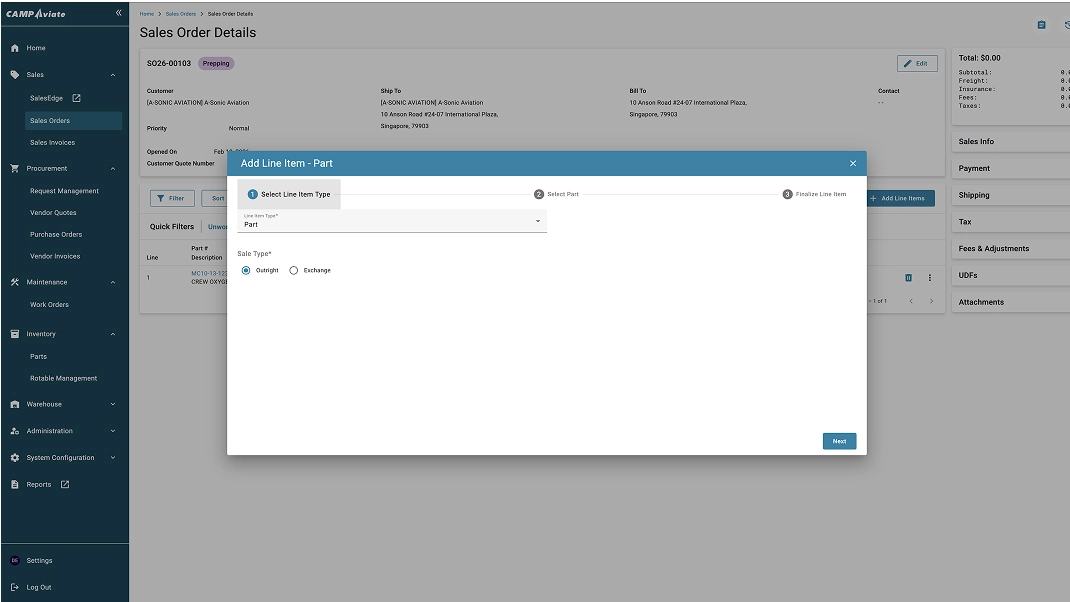Select step 1 Select Line Item Type

pos(289,195)
